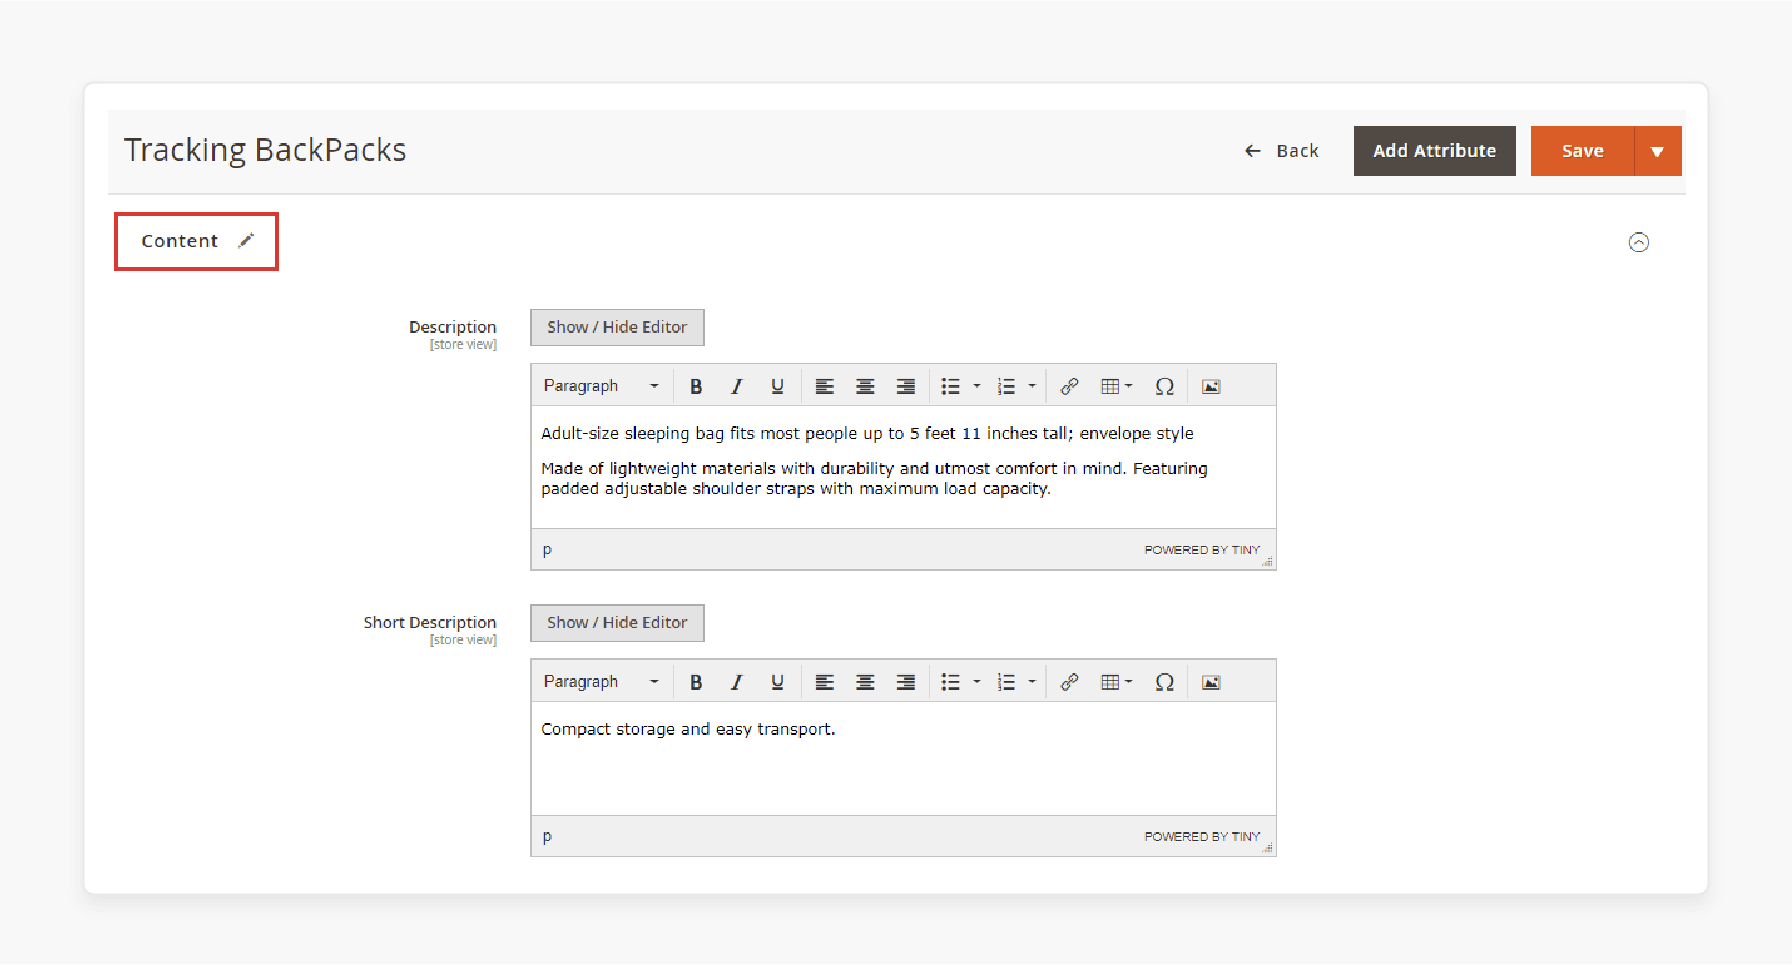
Task: Insert numbered list in Description editor
Action: pos(1007,386)
